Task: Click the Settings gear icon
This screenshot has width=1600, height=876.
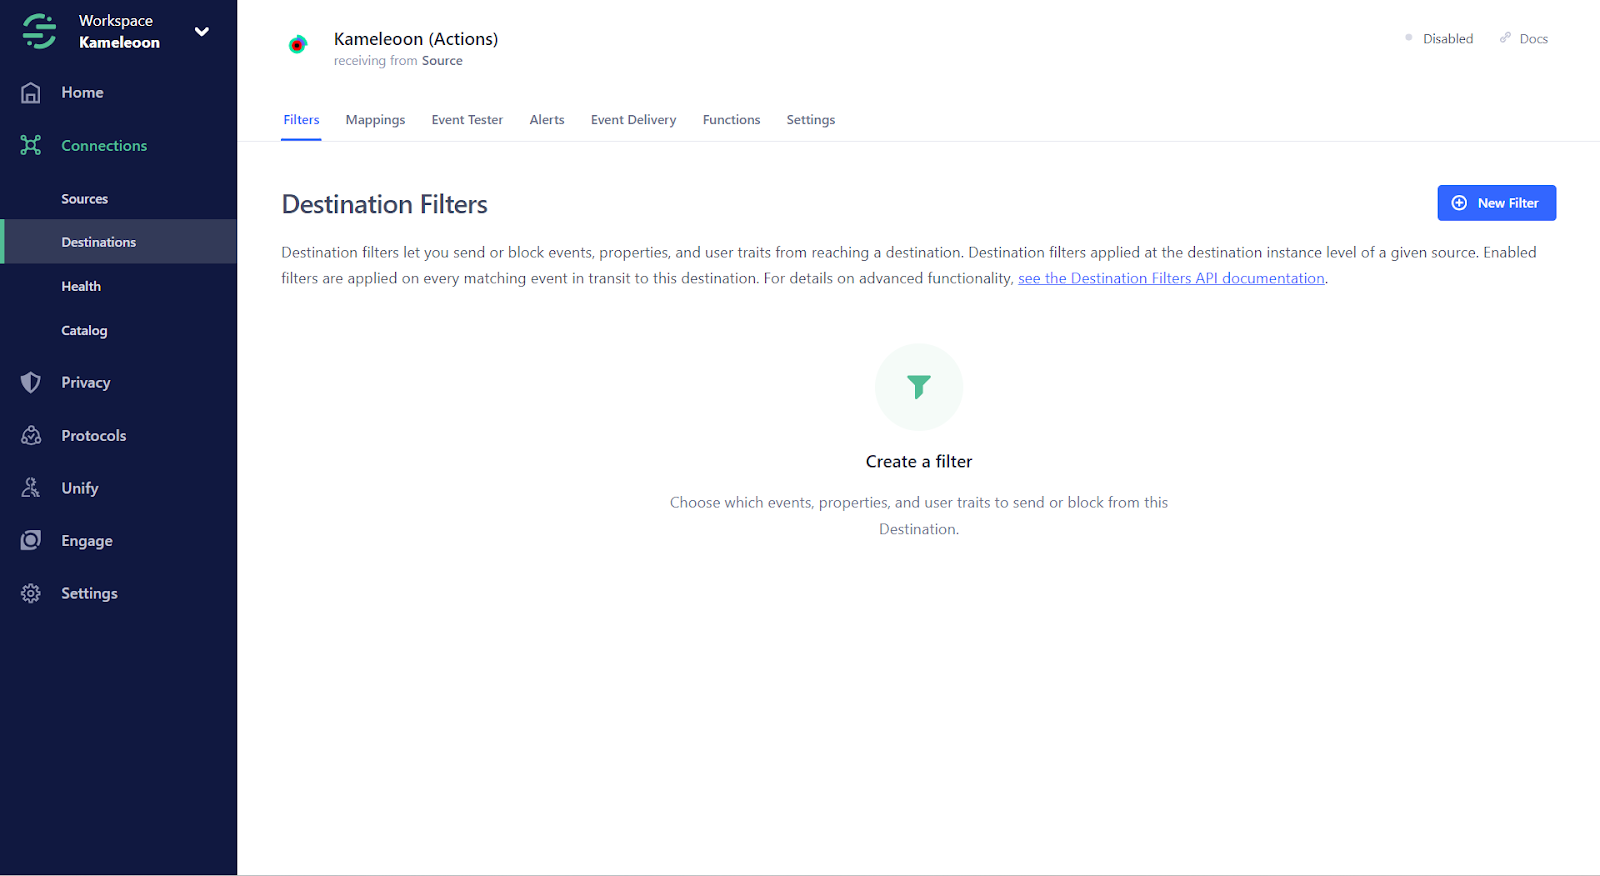Action: [31, 594]
